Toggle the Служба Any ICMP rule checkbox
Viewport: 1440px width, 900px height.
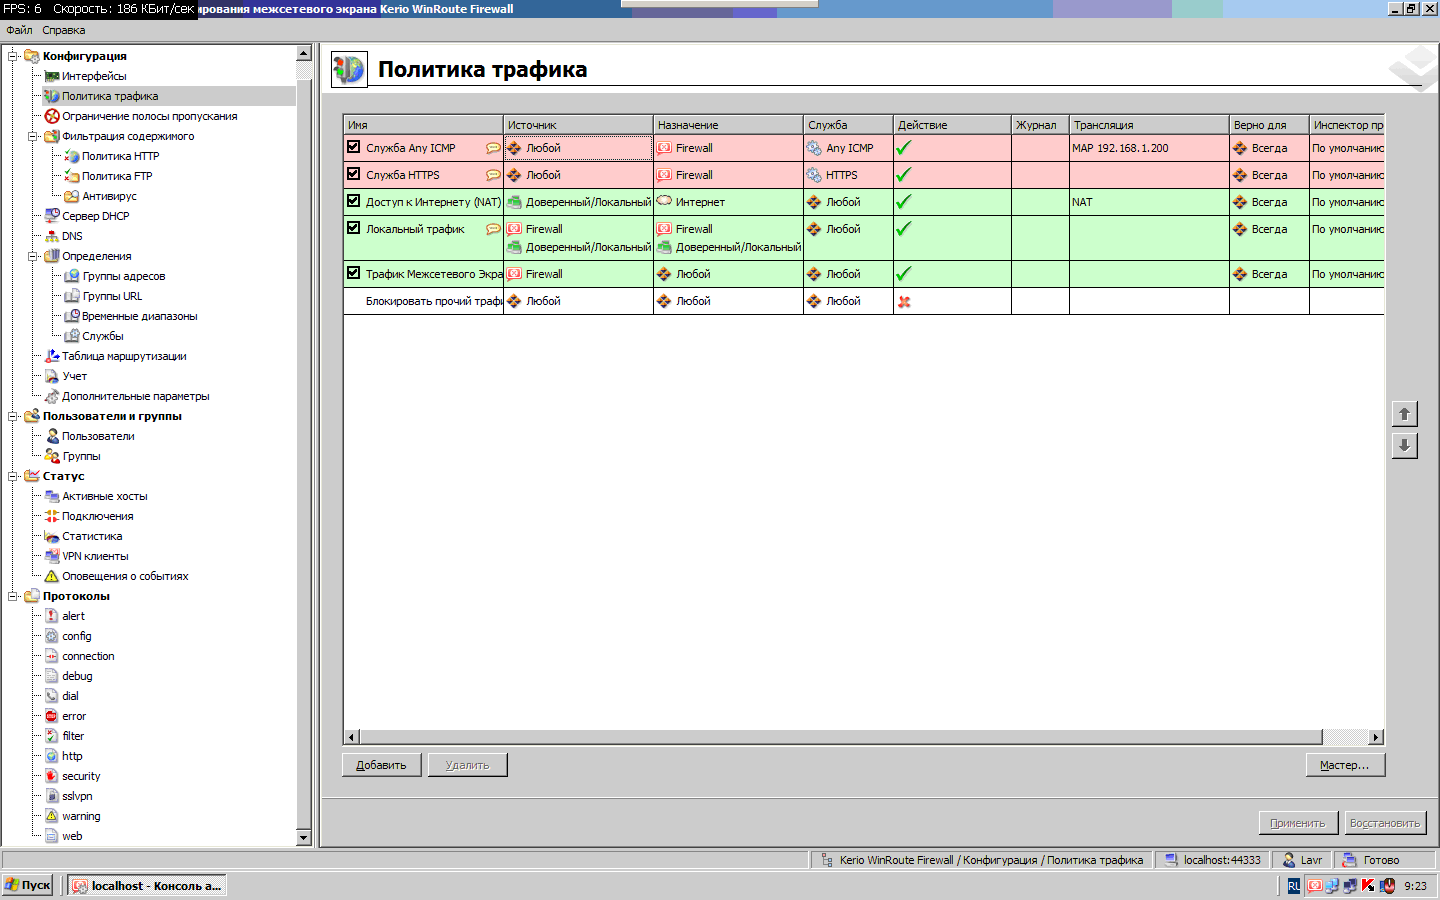point(353,147)
